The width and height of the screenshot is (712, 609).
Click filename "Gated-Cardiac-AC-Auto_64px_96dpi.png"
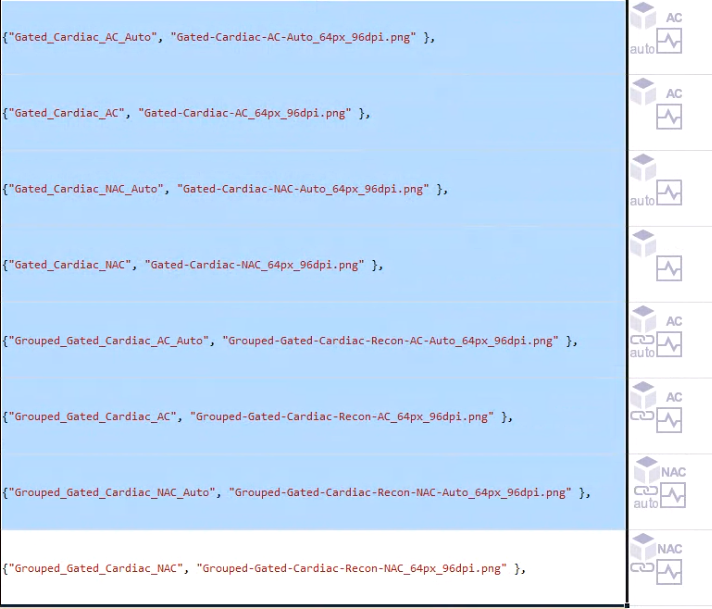293,37
